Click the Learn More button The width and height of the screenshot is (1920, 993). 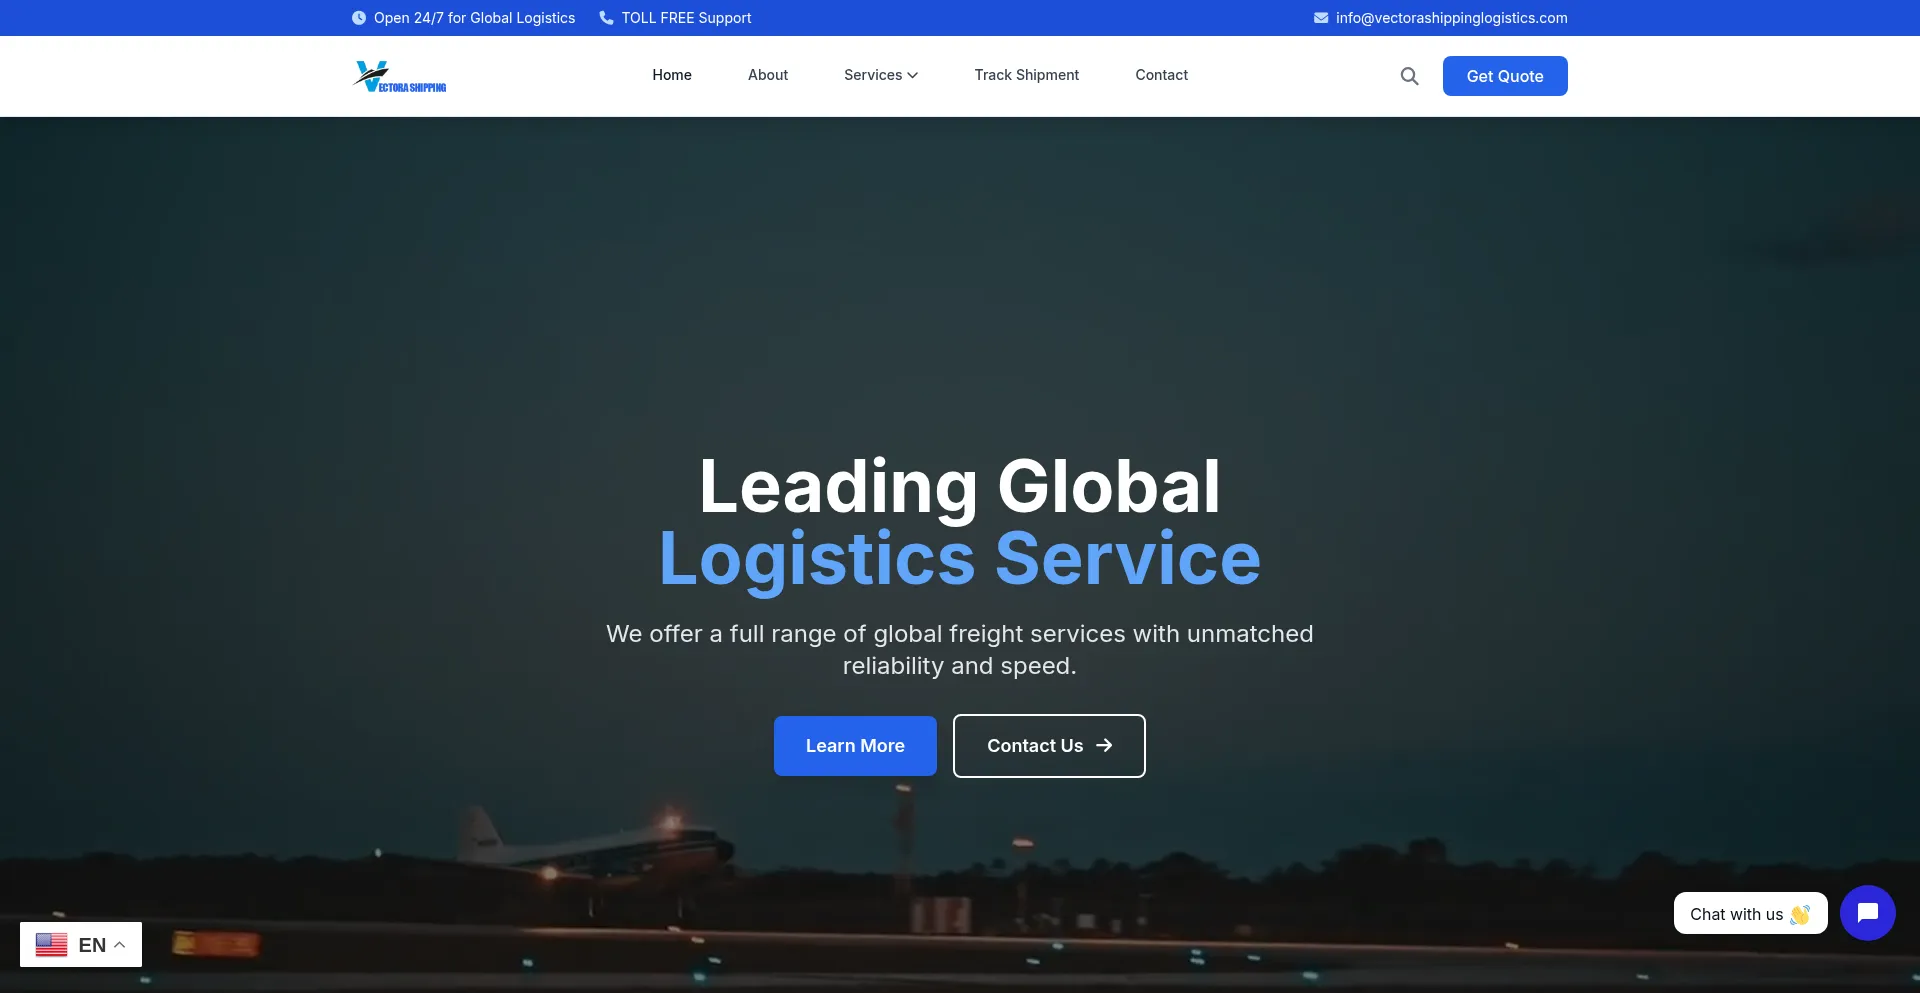[855, 746]
